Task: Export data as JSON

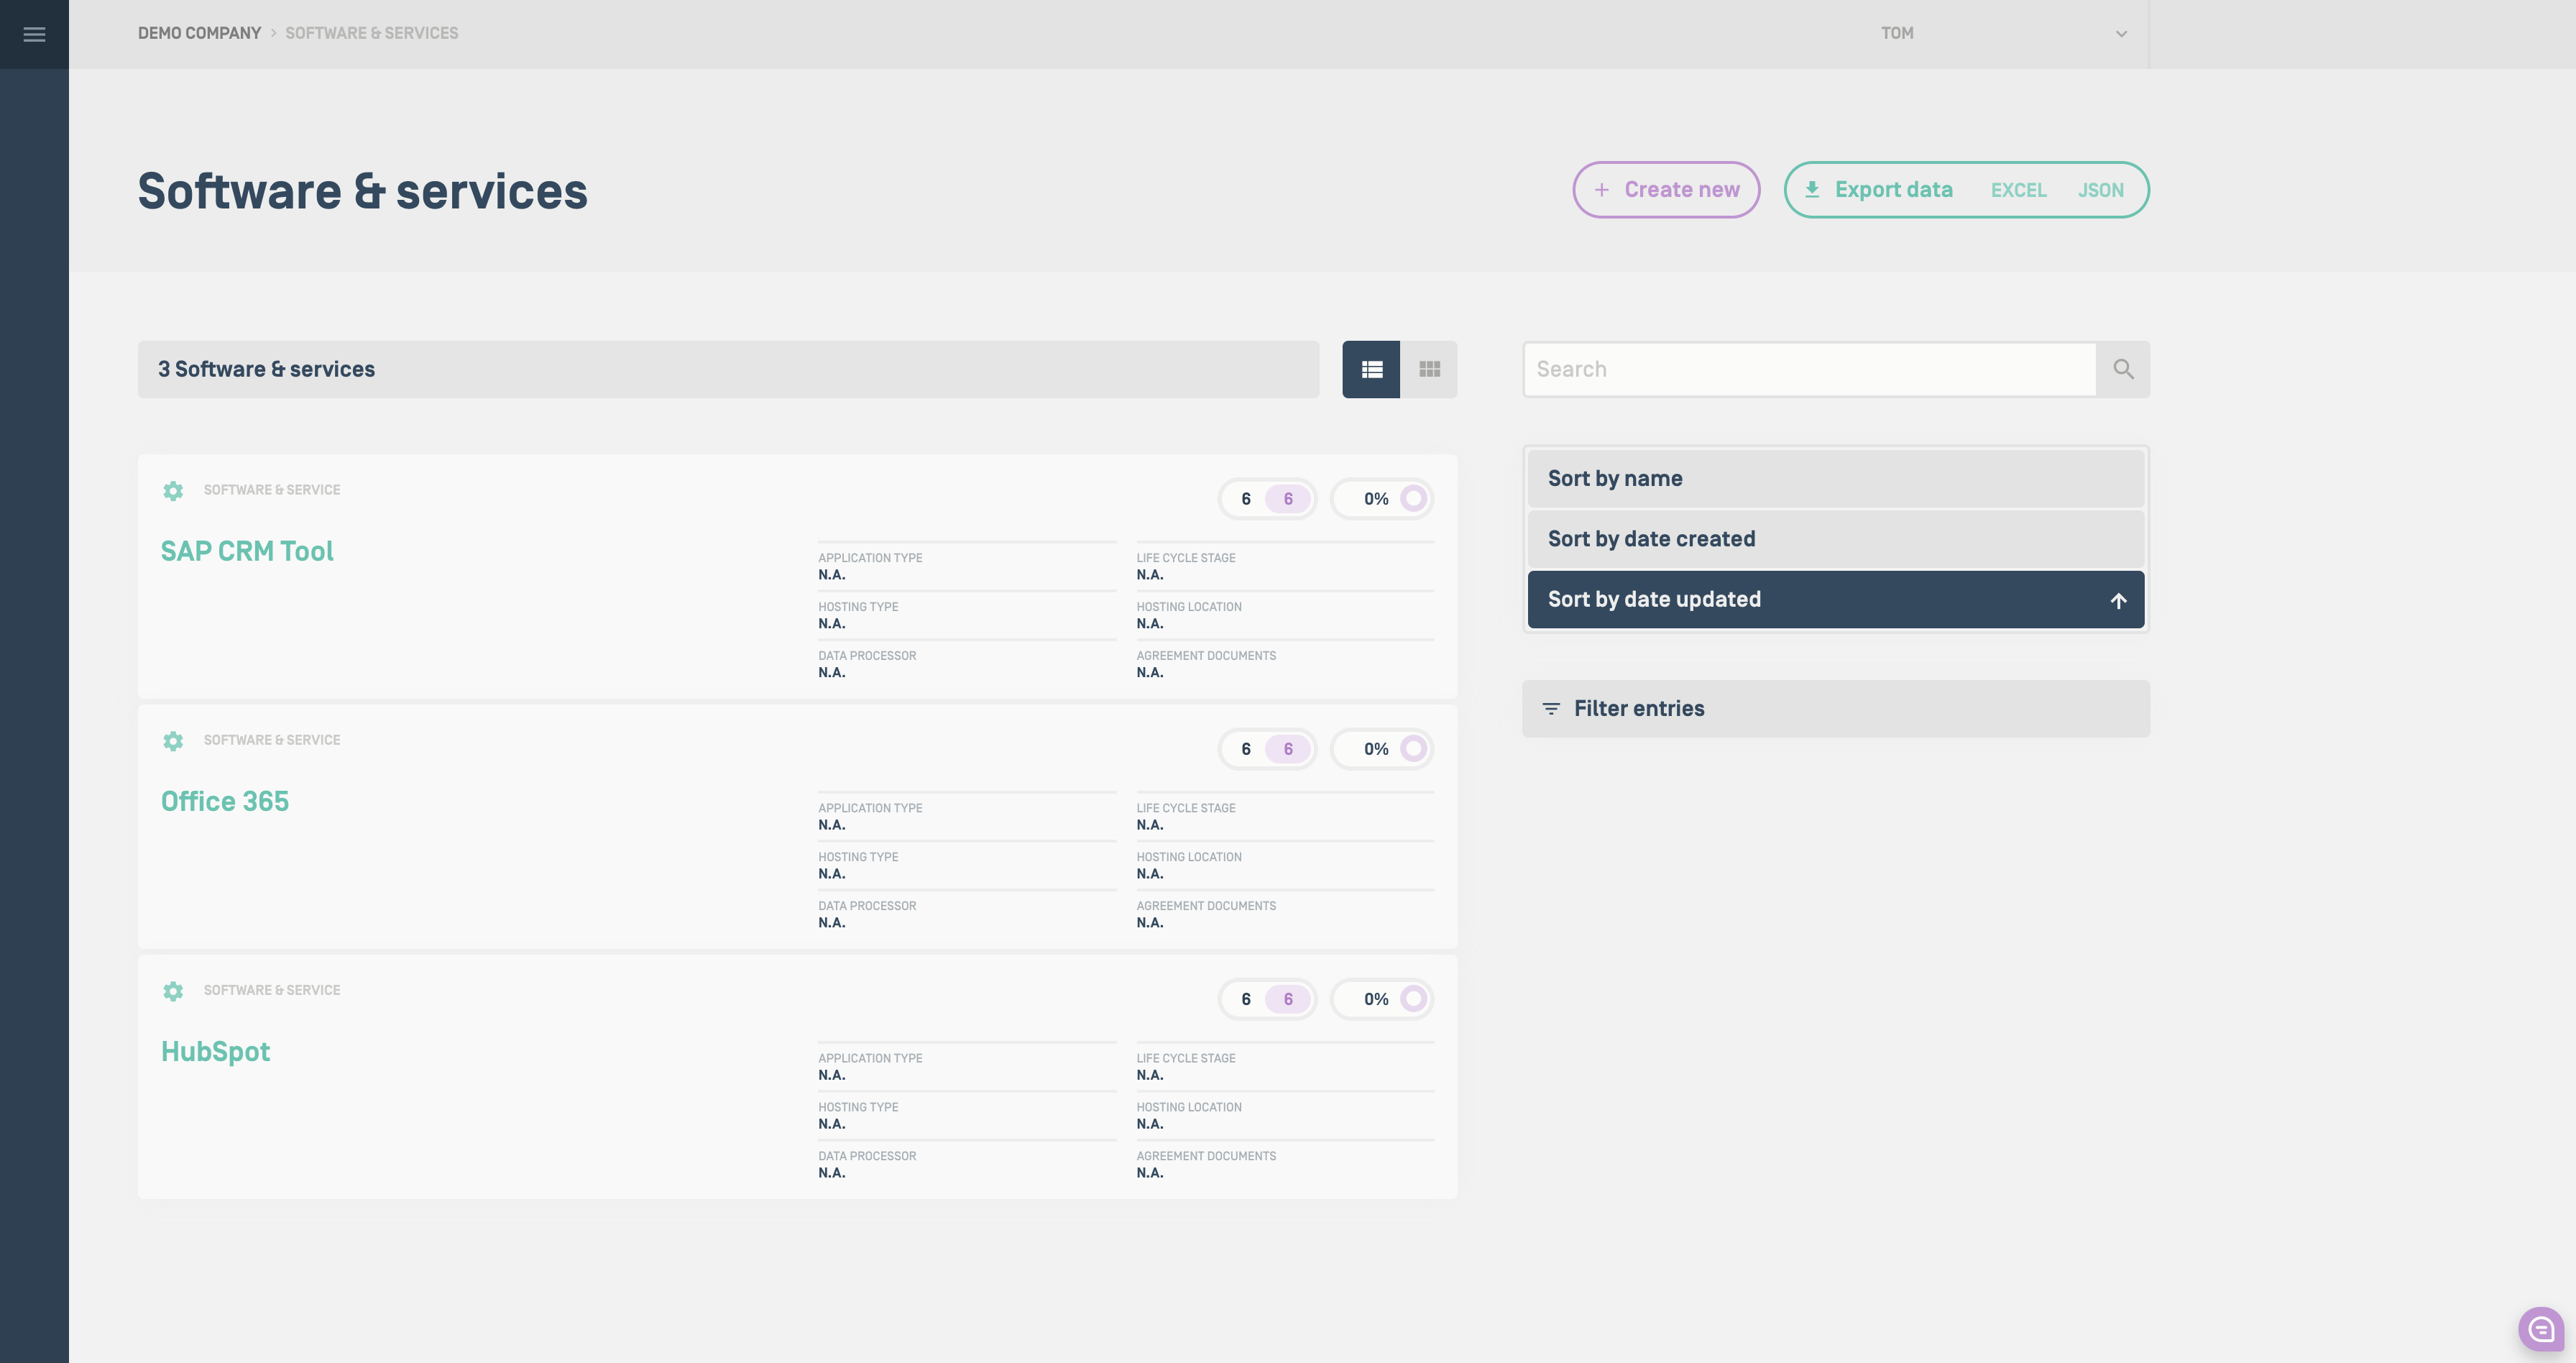Action: (x=2100, y=190)
